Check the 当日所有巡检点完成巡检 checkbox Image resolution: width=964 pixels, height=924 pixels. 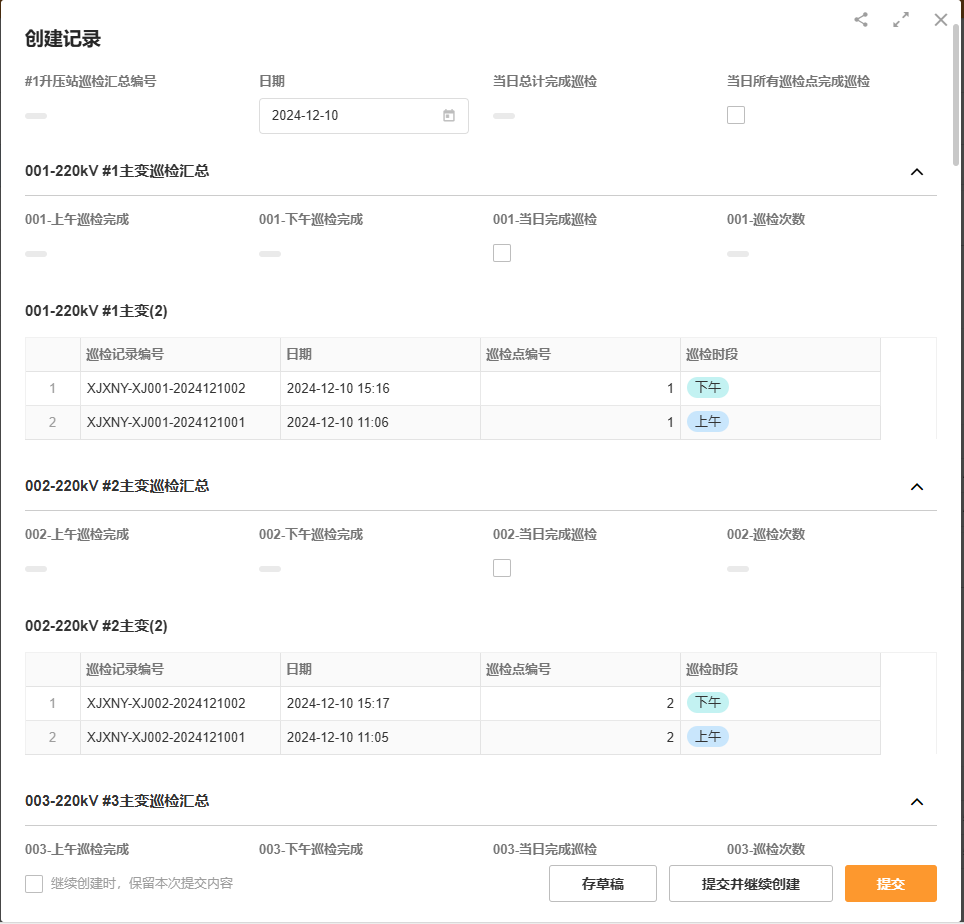(736, 115)
